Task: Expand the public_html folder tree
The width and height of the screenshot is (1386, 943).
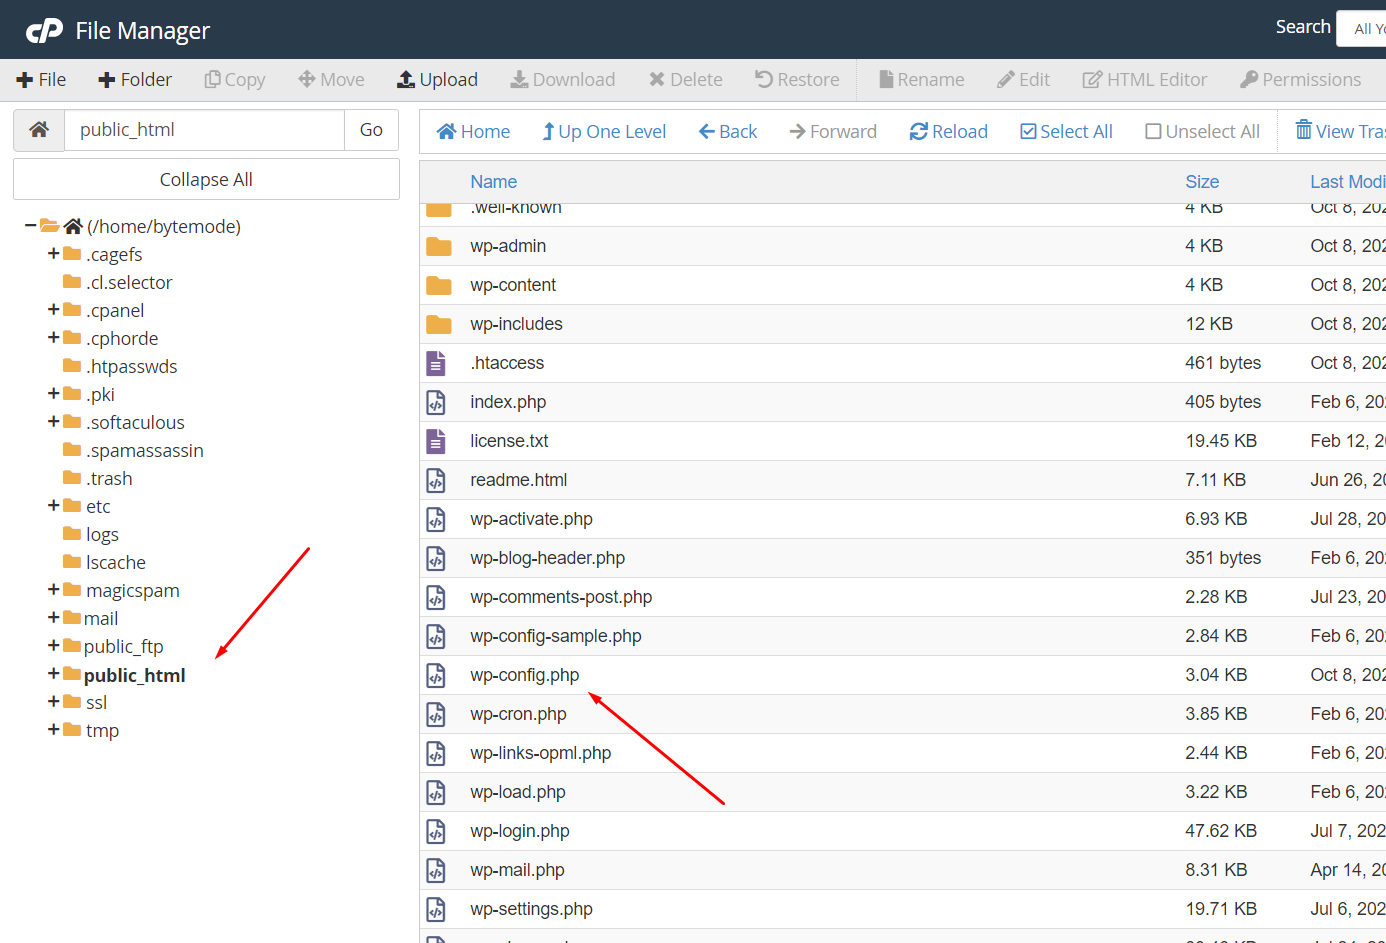Action: click(x=53, y=674)
